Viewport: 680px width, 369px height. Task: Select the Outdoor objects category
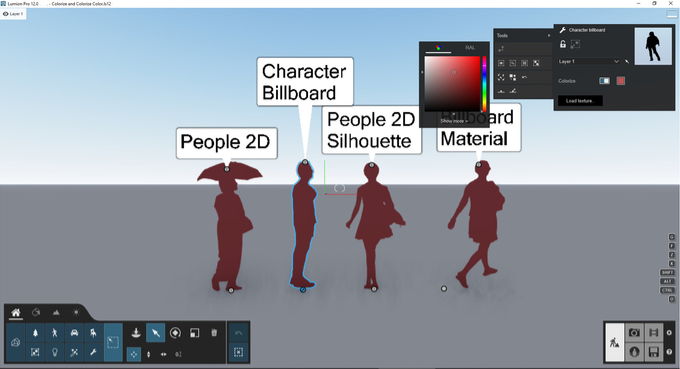pyautogui.click(x=36, y=352)
